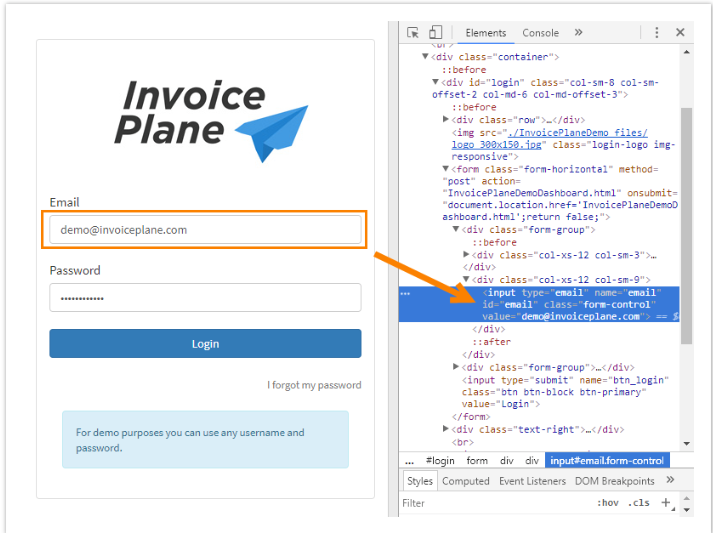Collapse the col-xs-12 col-sm-9 div node
The height and width of the screenshot is (533, 713).
(x=466, y=279)
